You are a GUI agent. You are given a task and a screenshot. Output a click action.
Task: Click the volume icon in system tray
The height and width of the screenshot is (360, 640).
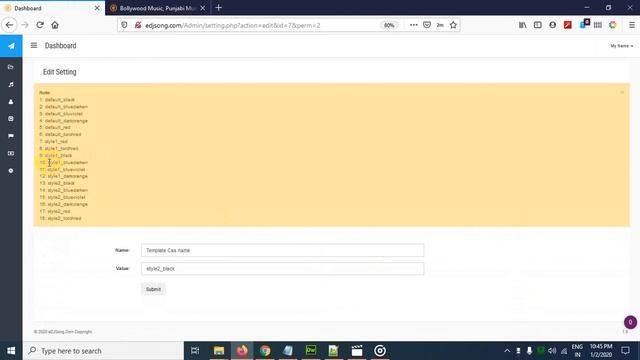[x=552, y=351]
